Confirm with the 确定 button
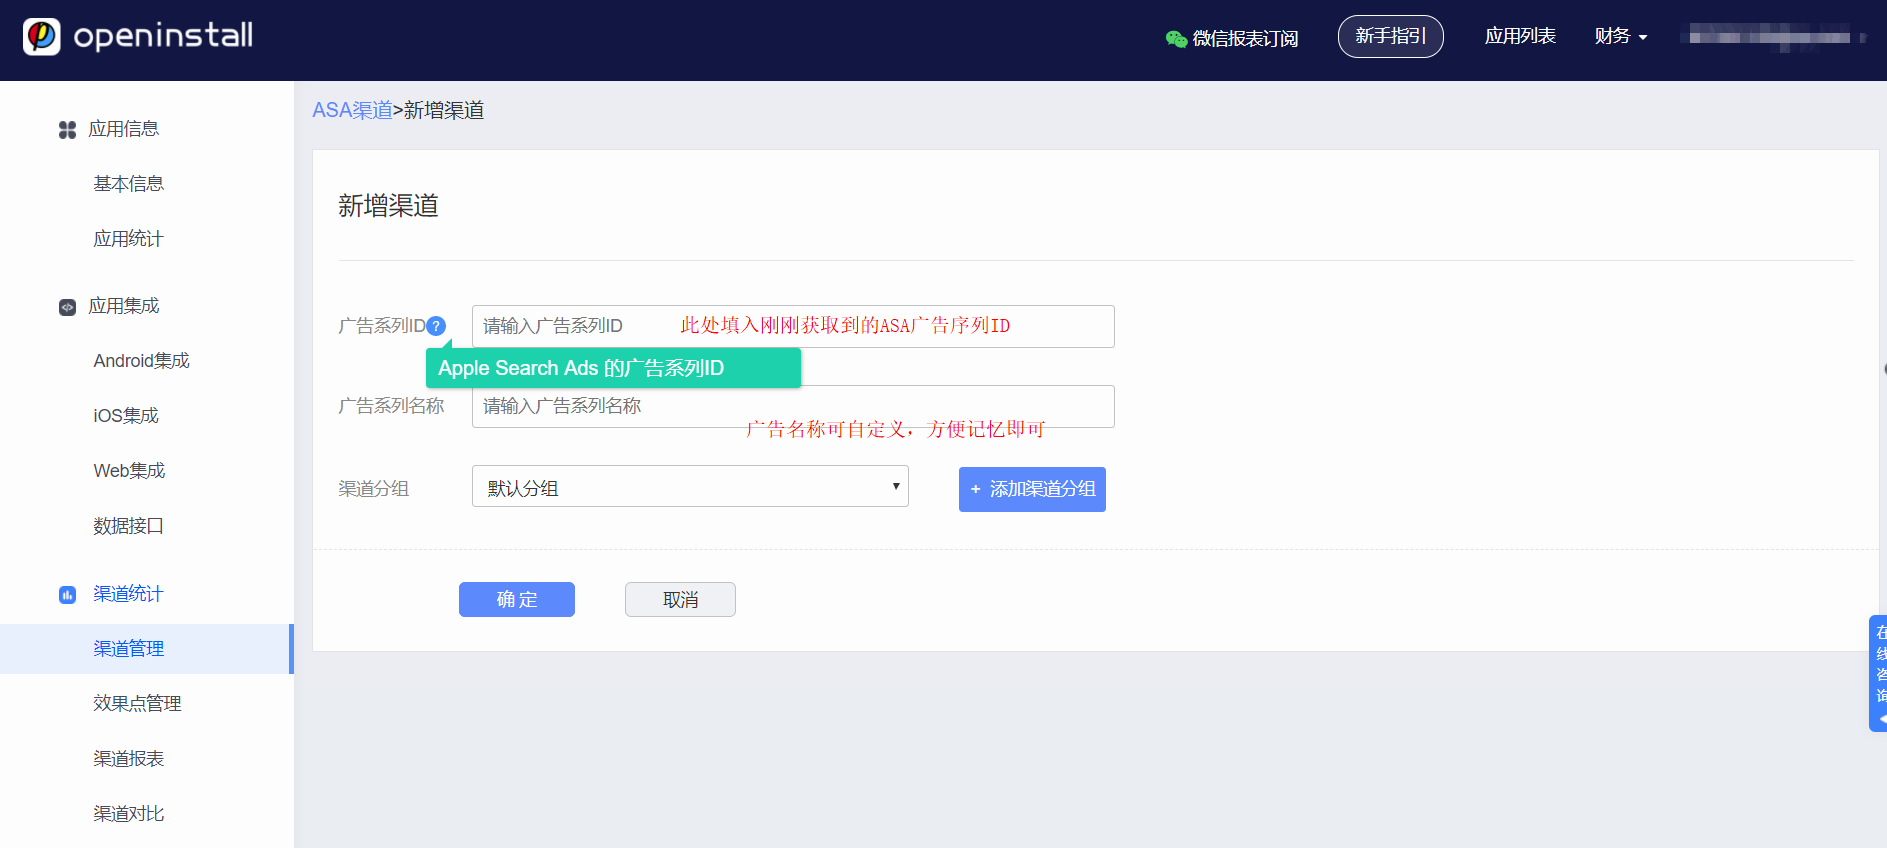 pos(517,600)
